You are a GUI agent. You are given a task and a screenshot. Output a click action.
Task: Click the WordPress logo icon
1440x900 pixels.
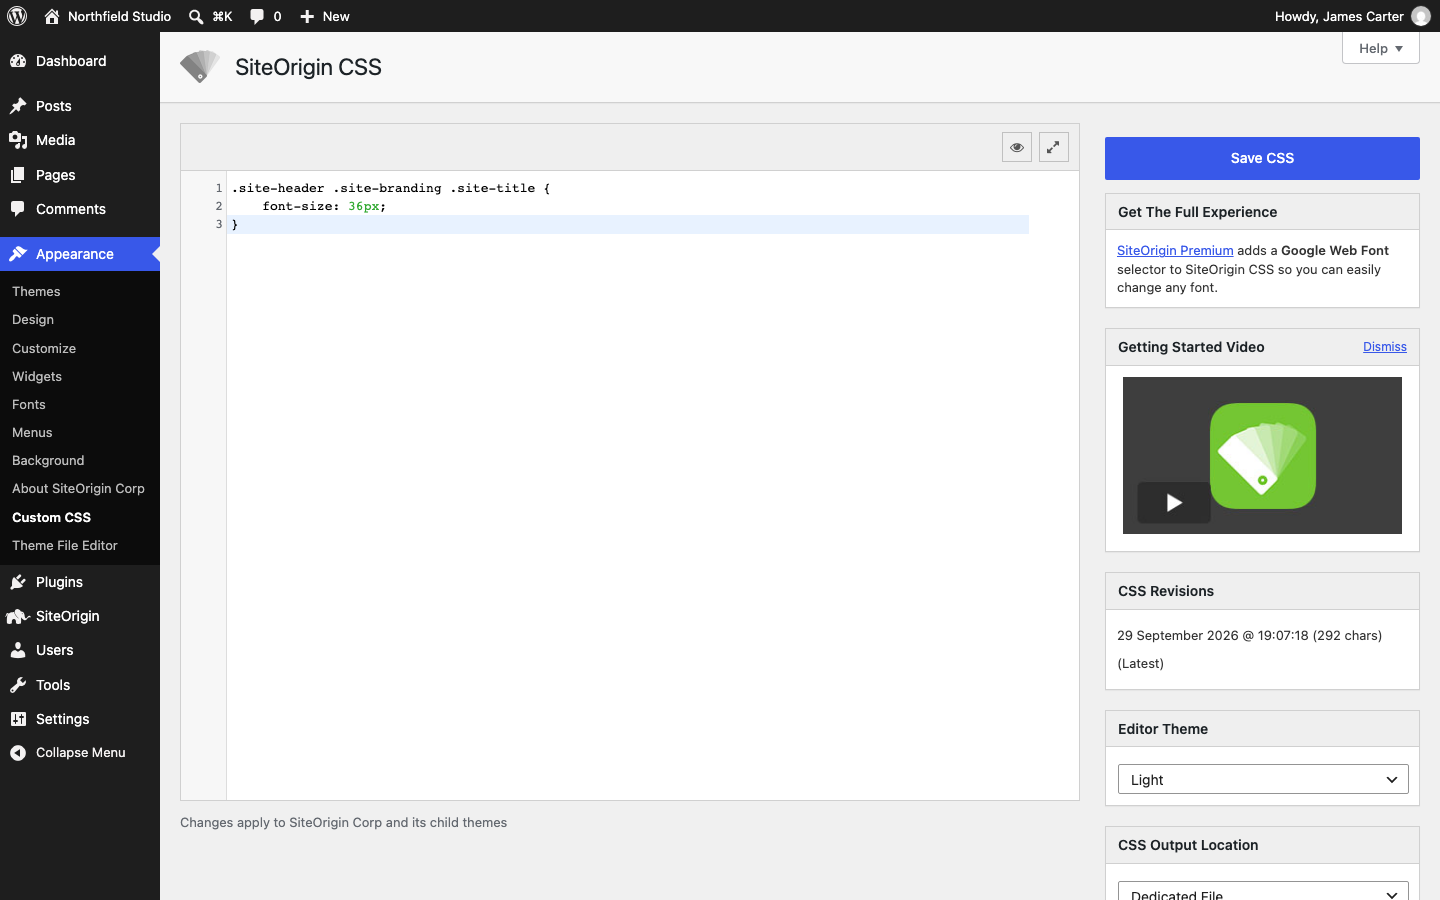[17, 16]
